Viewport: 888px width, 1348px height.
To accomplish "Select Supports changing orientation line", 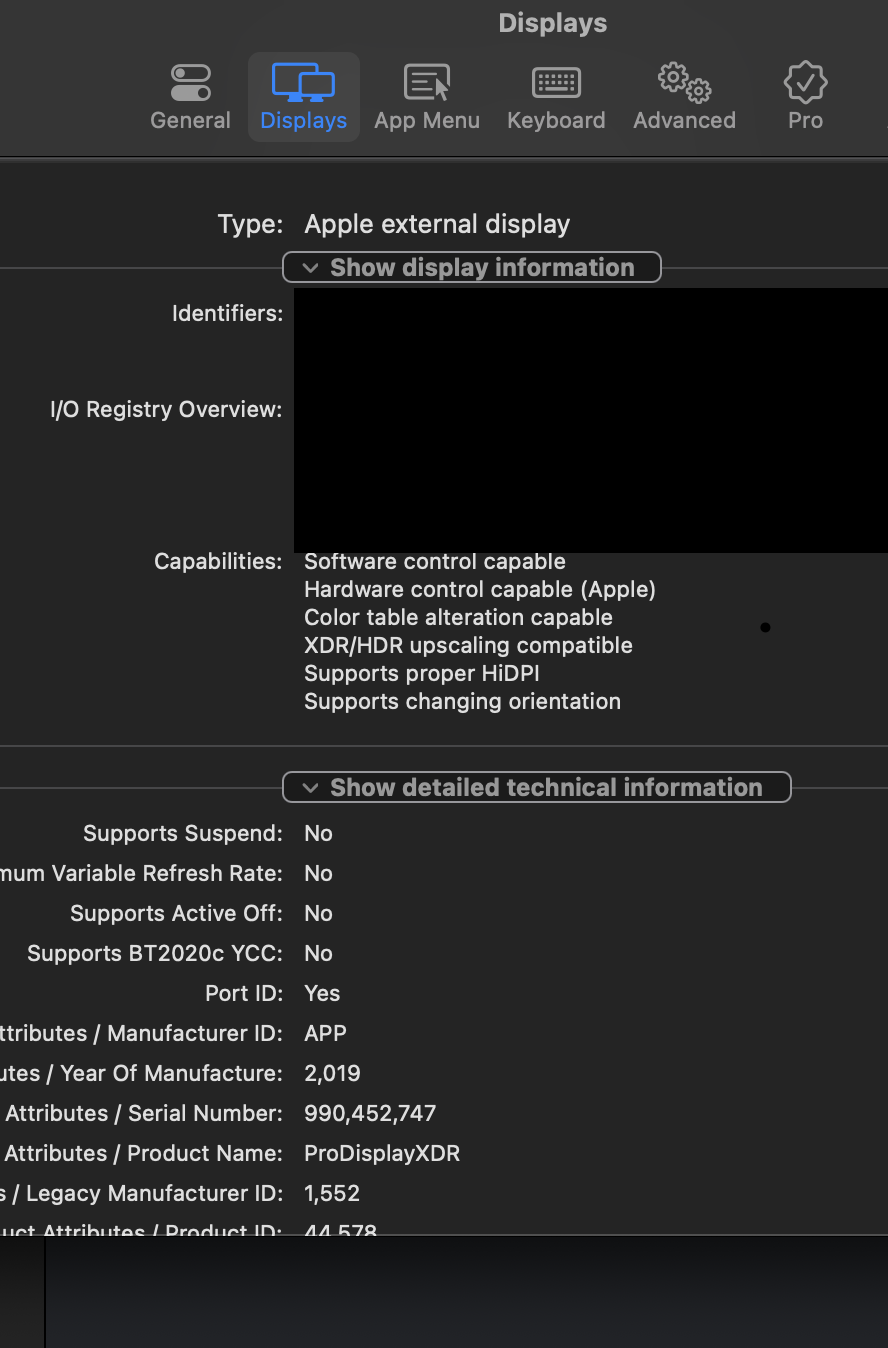I will point(462,702).
